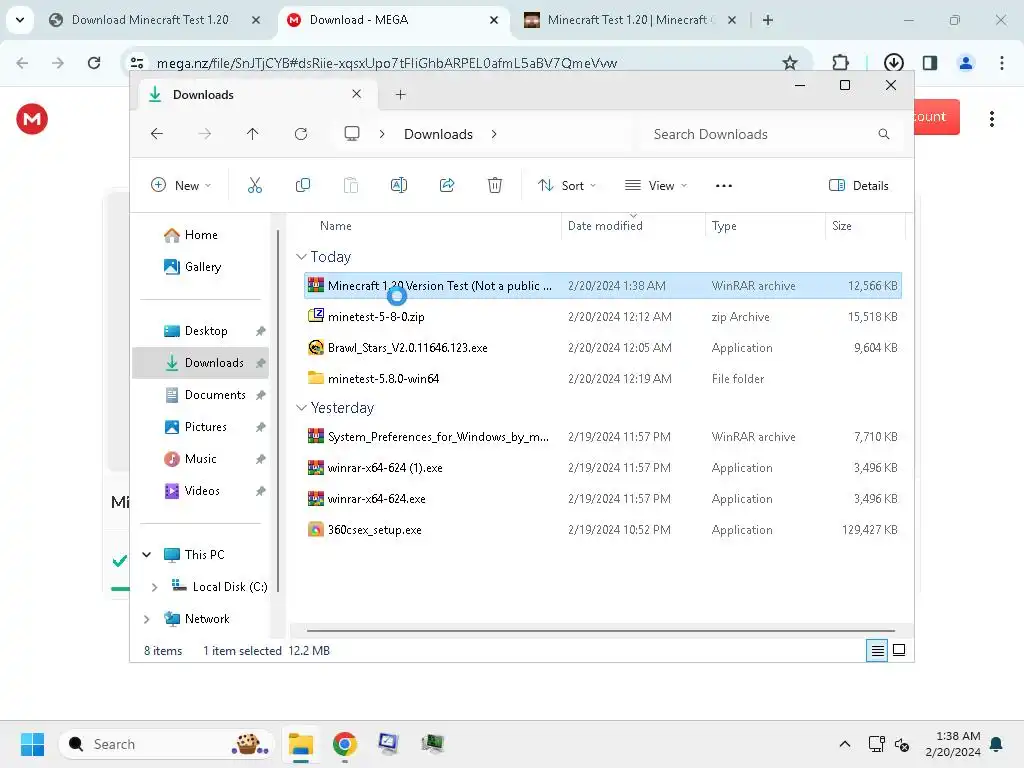Open MEGA page three-dot menu
The width and height of the screenshot is (1024, 768).
(x=991, y=119)
